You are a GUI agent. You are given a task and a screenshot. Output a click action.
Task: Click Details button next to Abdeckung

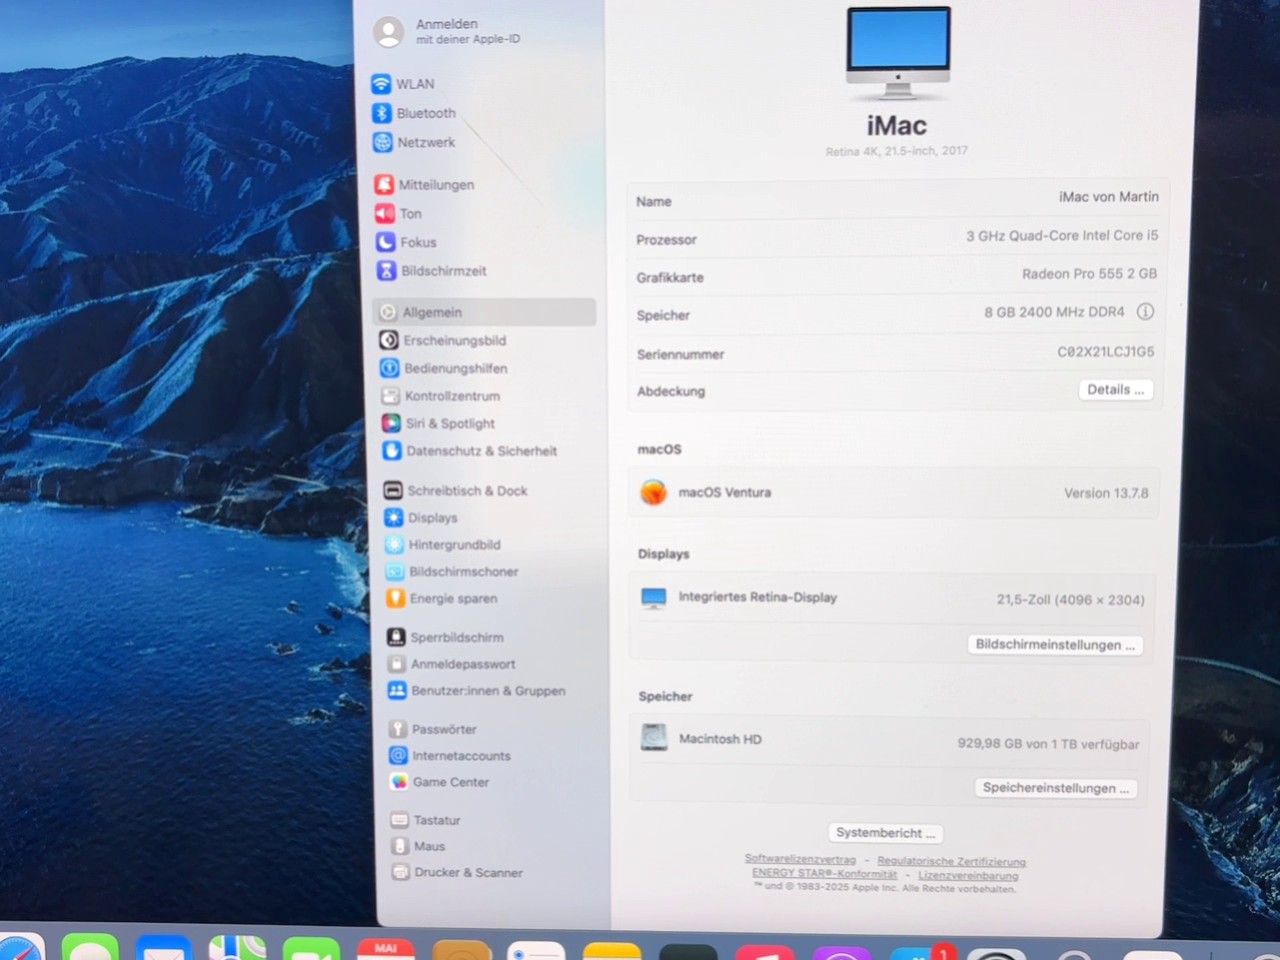pyautogui.click(x=1115, y=390)
